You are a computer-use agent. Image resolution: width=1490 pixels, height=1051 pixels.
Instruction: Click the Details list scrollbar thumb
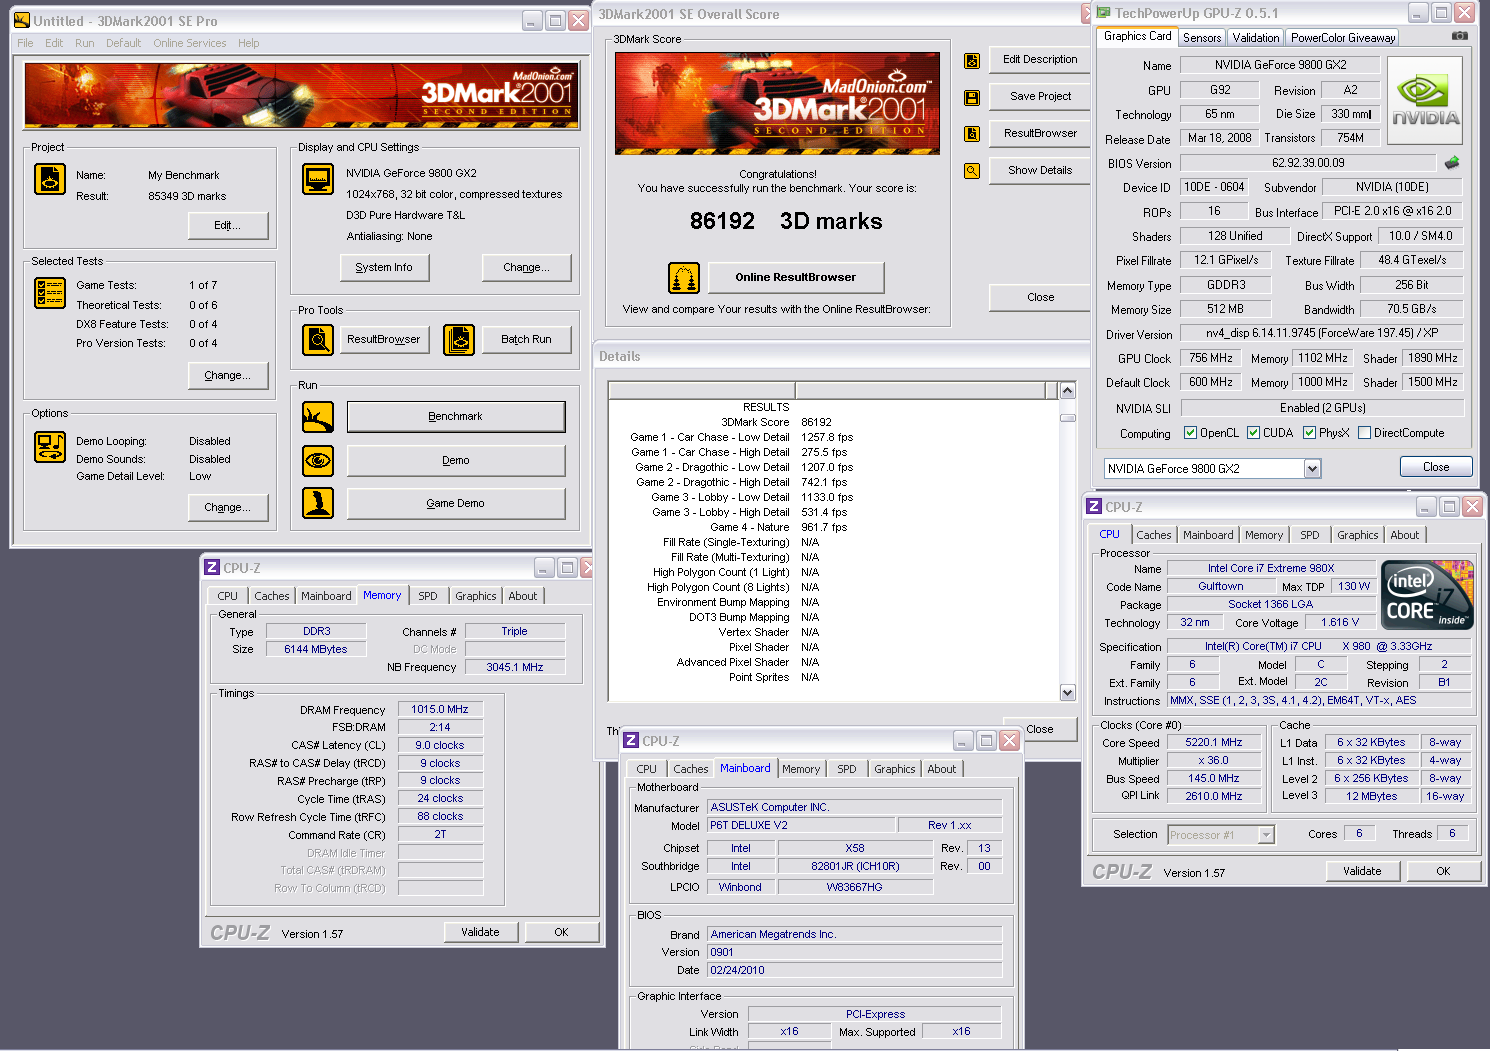click(1067, 417)
